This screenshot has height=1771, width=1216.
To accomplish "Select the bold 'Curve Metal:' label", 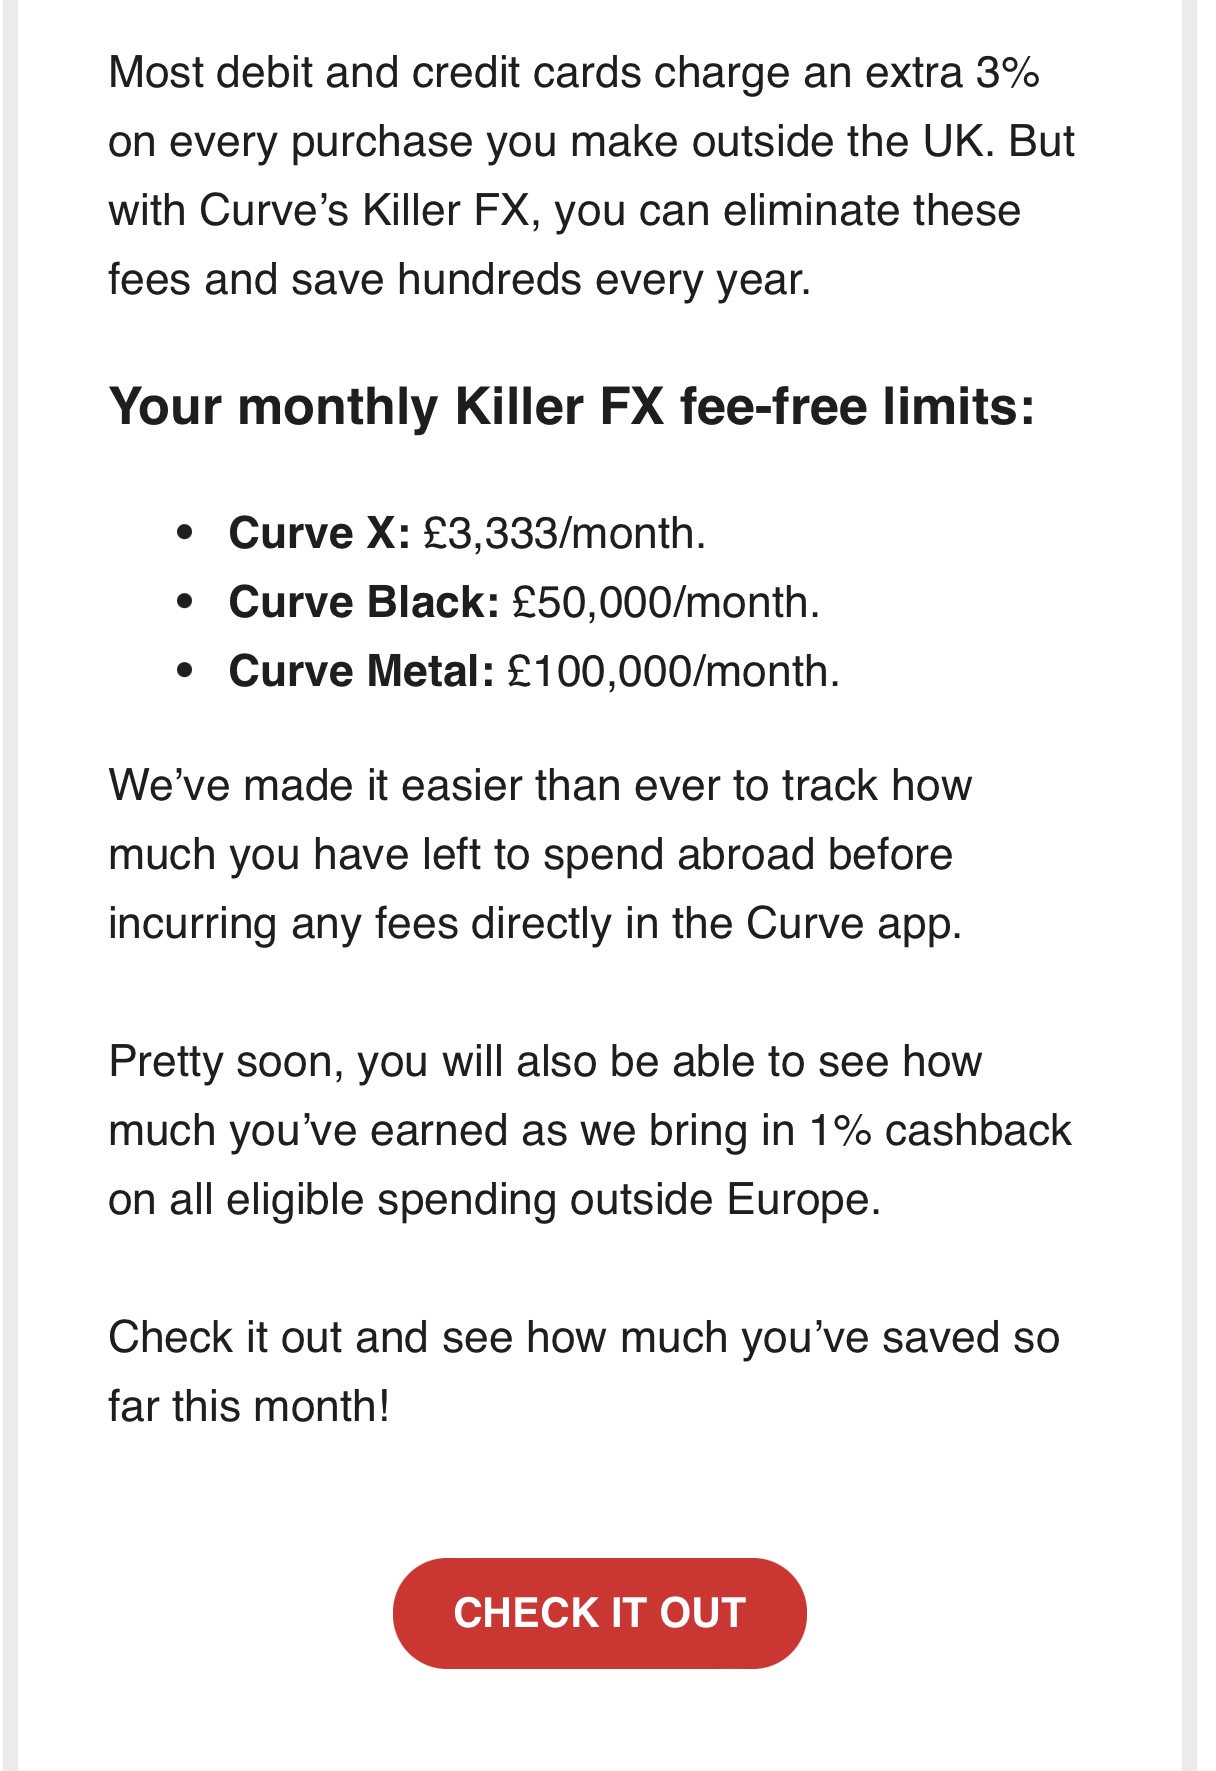I will (361, 671).
